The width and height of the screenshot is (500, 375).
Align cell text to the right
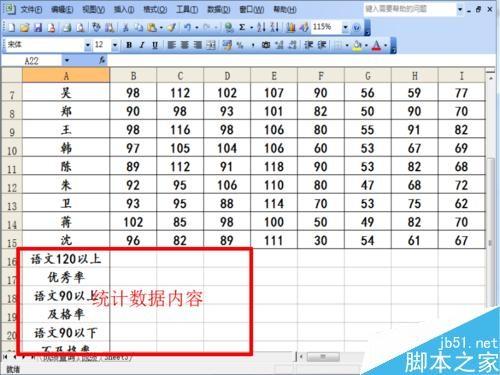tap(198, 45)
